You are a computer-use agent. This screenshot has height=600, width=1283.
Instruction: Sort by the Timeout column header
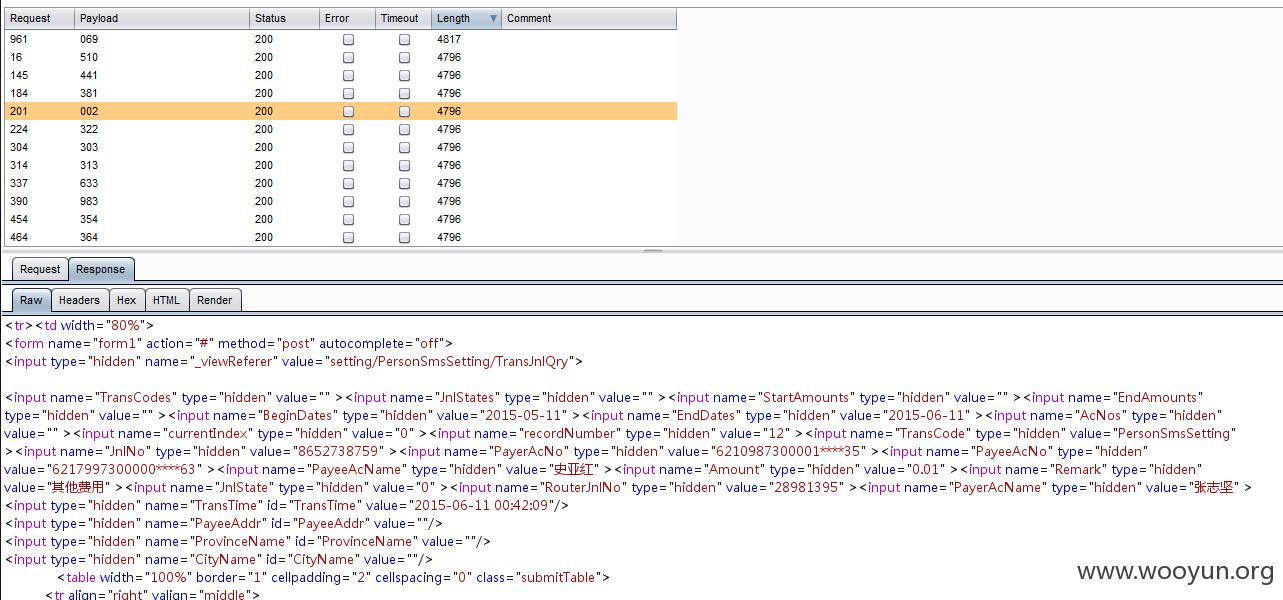point(403,18)
